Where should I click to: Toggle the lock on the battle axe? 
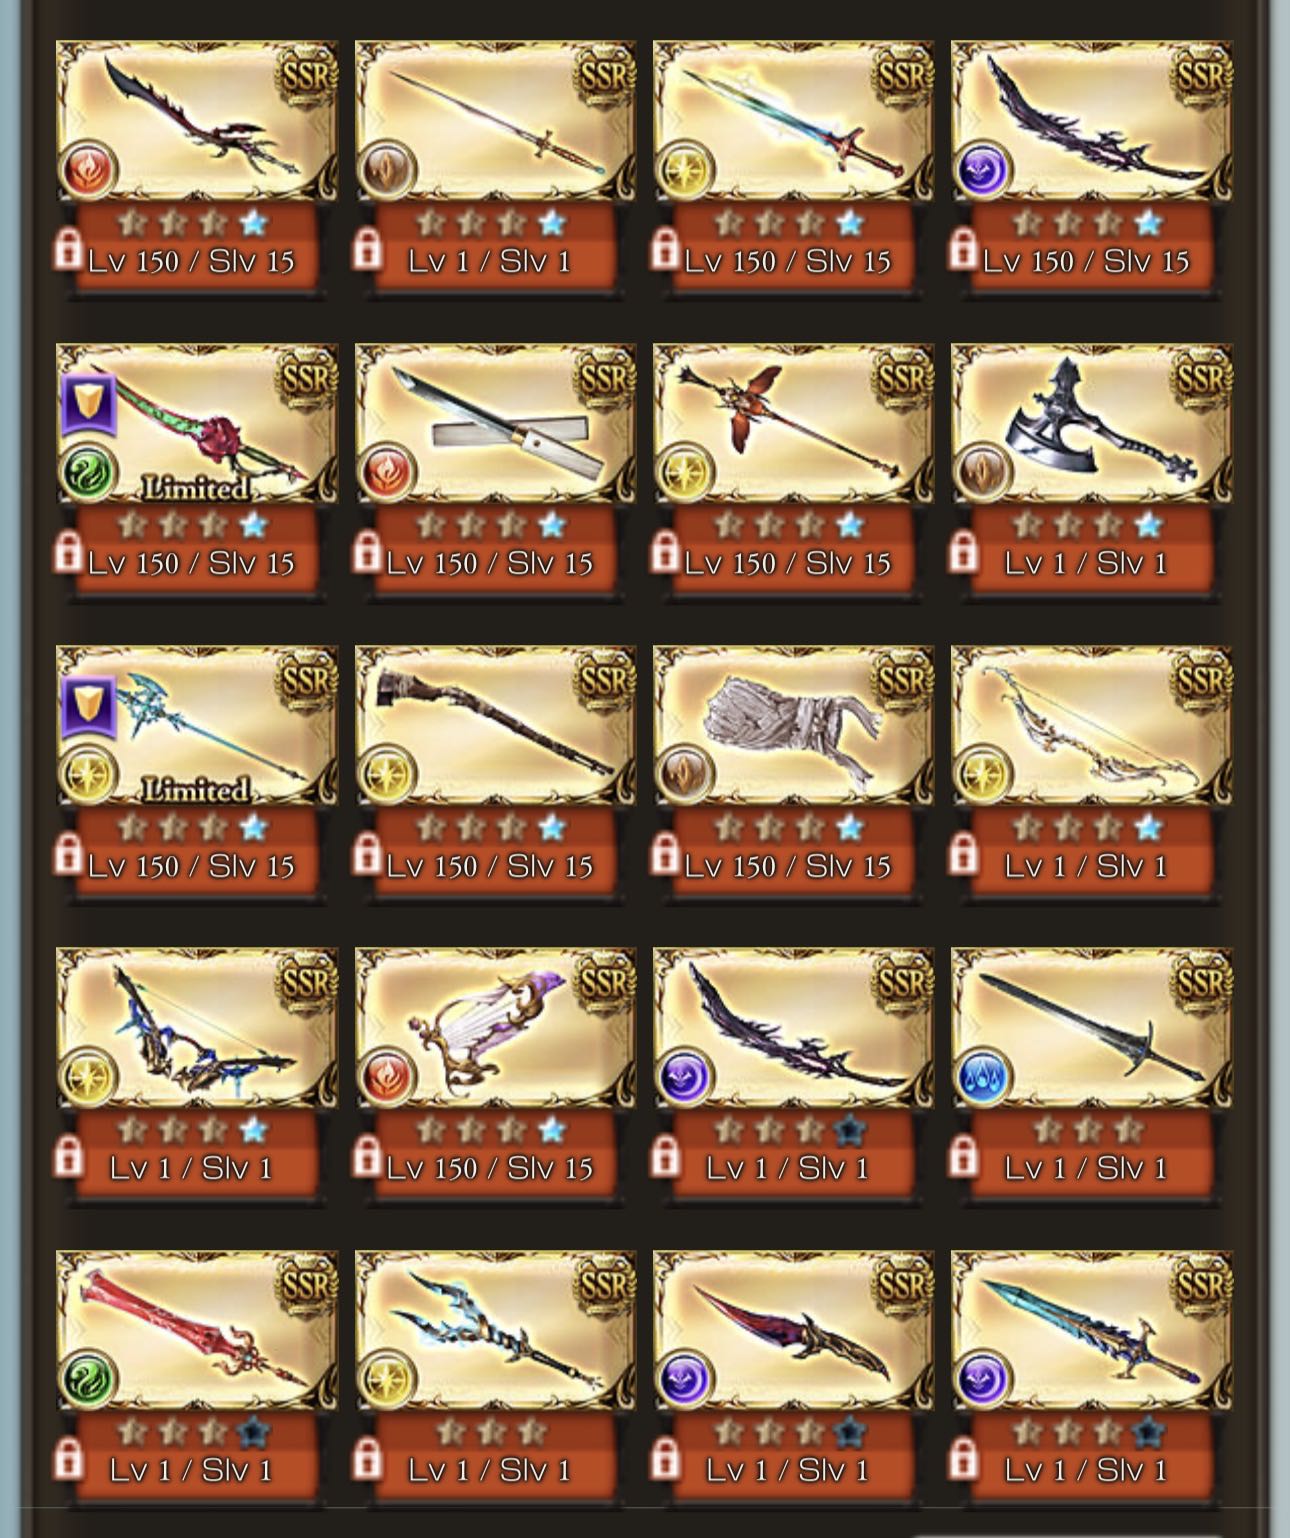point(963,551)
